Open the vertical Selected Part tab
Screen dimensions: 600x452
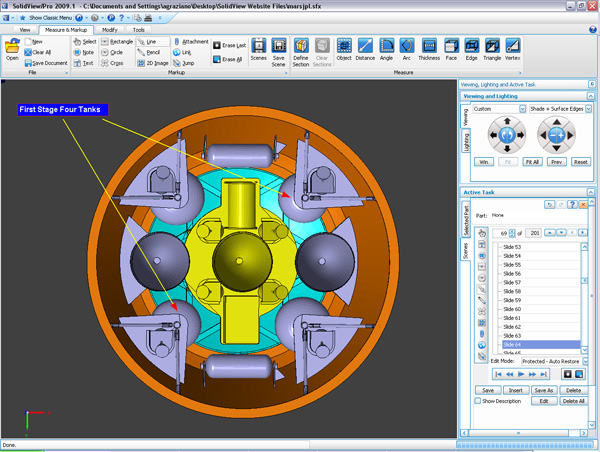466,220
